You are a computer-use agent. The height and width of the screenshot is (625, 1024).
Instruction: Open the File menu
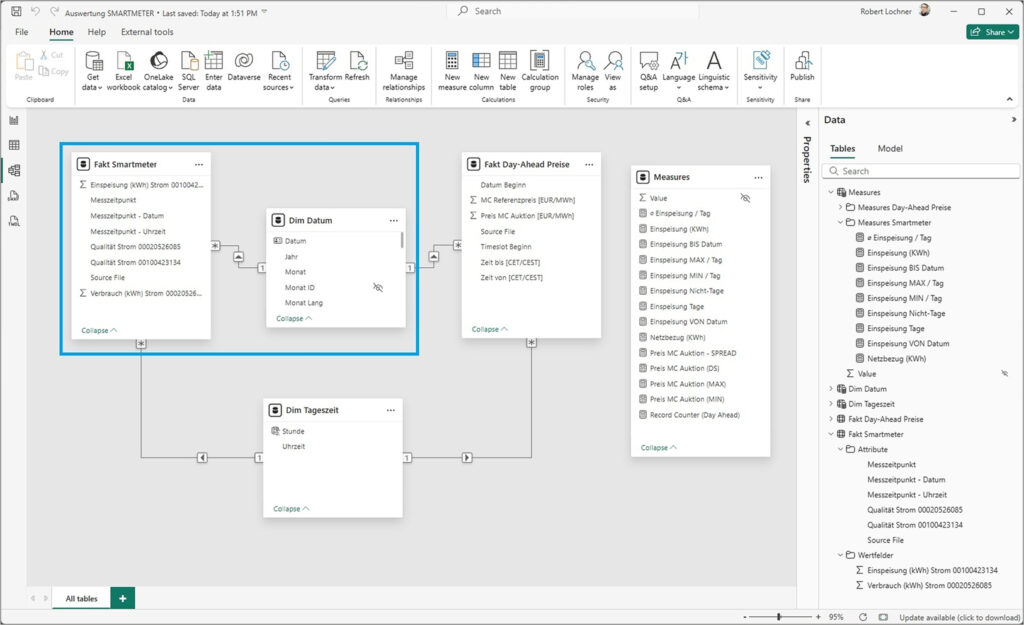point(22,31)
